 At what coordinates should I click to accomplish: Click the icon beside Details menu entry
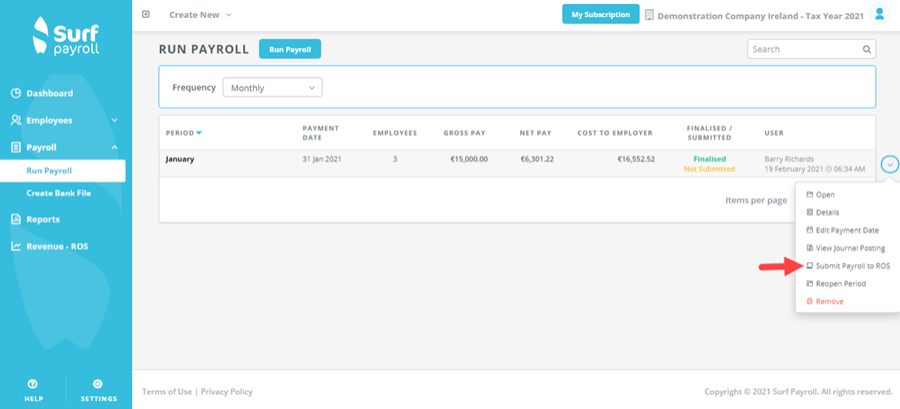coord(810,212)
